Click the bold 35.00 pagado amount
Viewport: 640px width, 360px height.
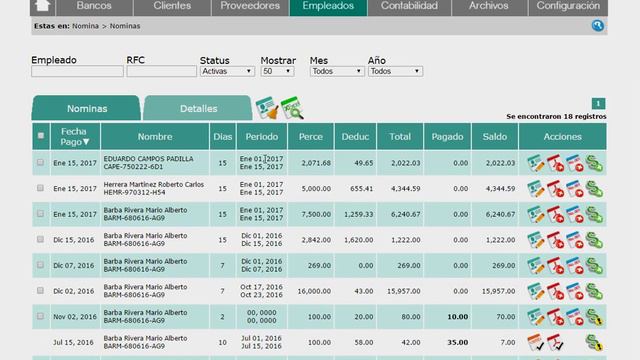[458, 342]
